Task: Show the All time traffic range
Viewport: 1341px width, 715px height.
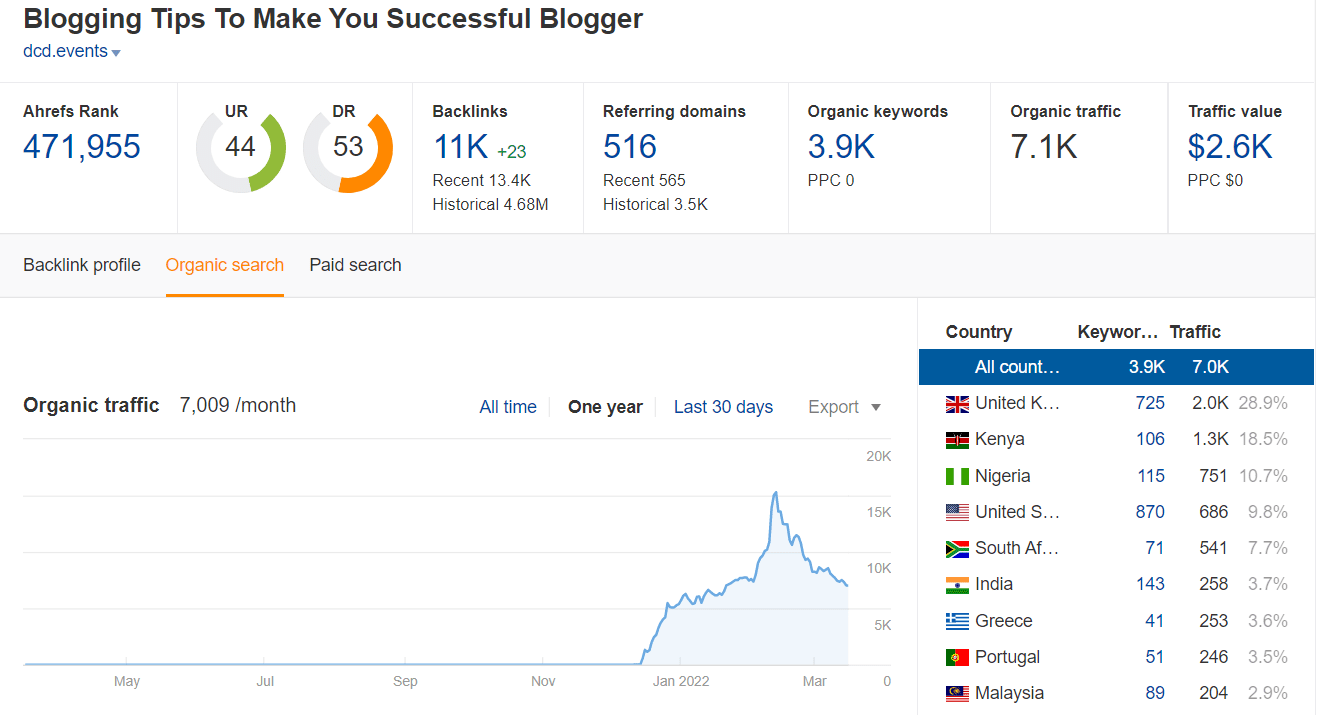Action: 508,407
